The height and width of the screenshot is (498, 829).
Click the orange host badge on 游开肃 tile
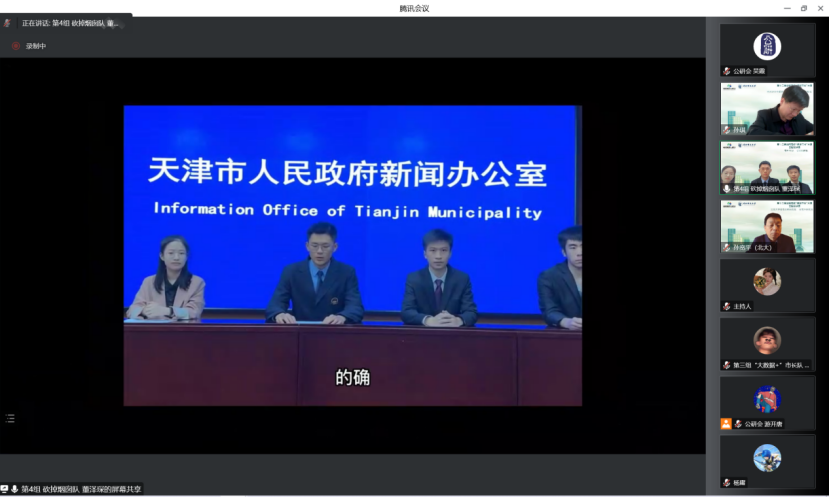point(726,424)
